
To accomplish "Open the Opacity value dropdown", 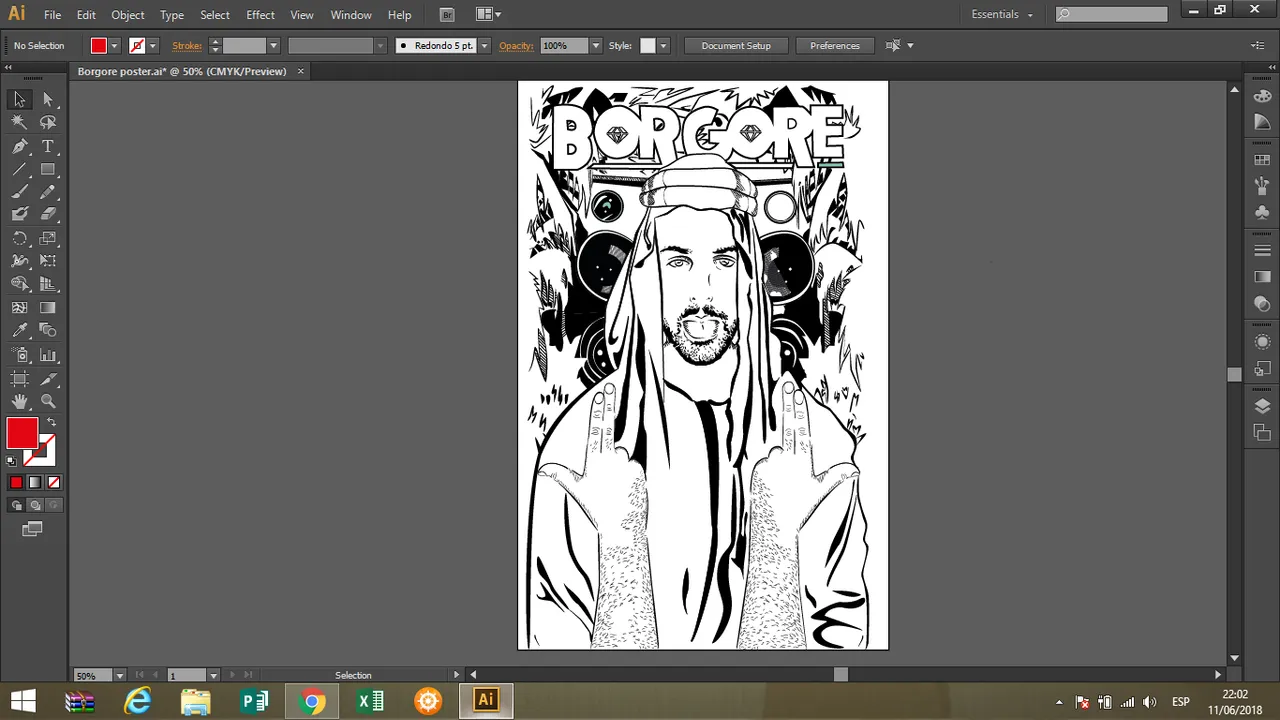I will (596, 46).
